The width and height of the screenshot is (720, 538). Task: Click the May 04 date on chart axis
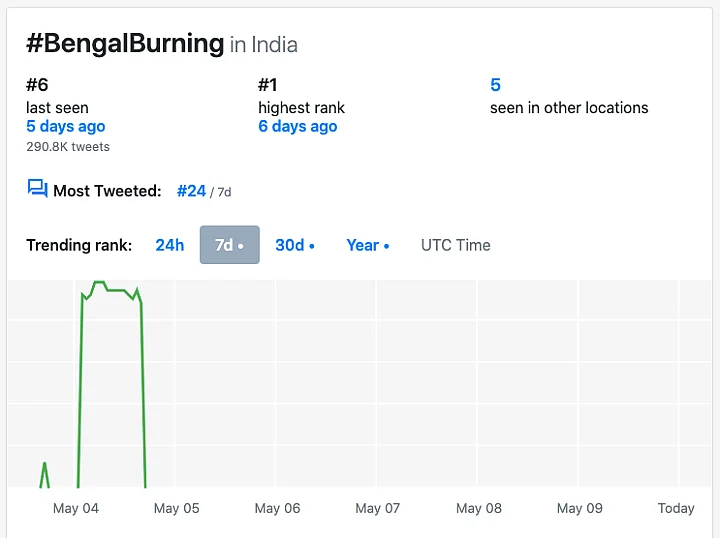coord(76,508)
